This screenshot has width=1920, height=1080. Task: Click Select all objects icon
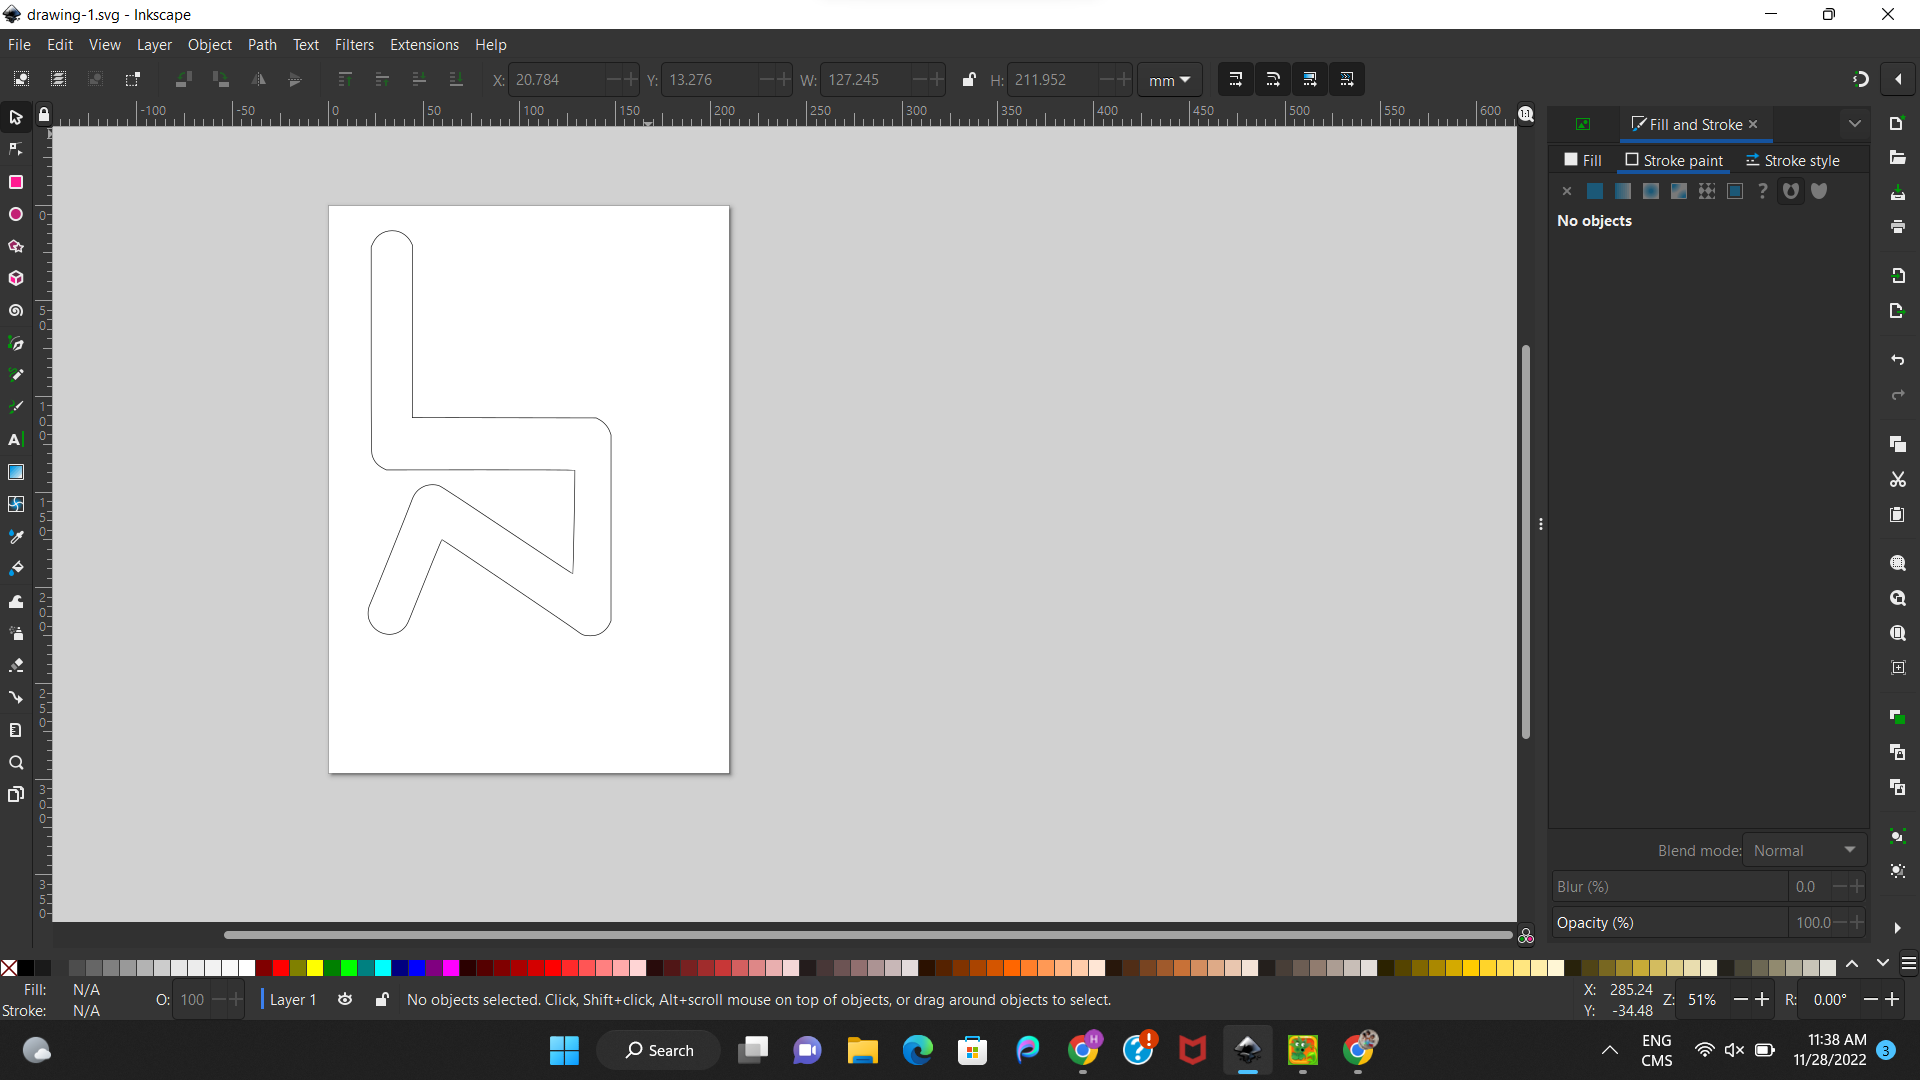click(21, 79)
